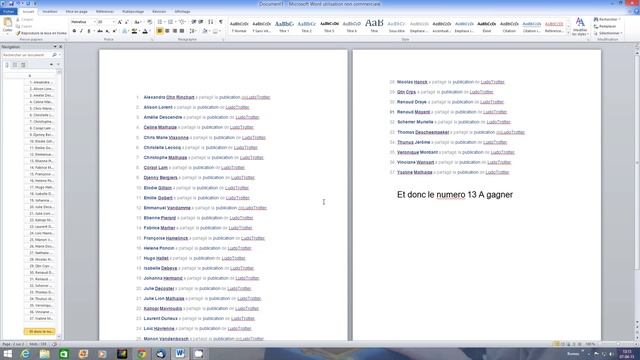The height and width of the screenshot is (360, 640).
Task: Click the align right icon
Action: click(x=175, y=31)
